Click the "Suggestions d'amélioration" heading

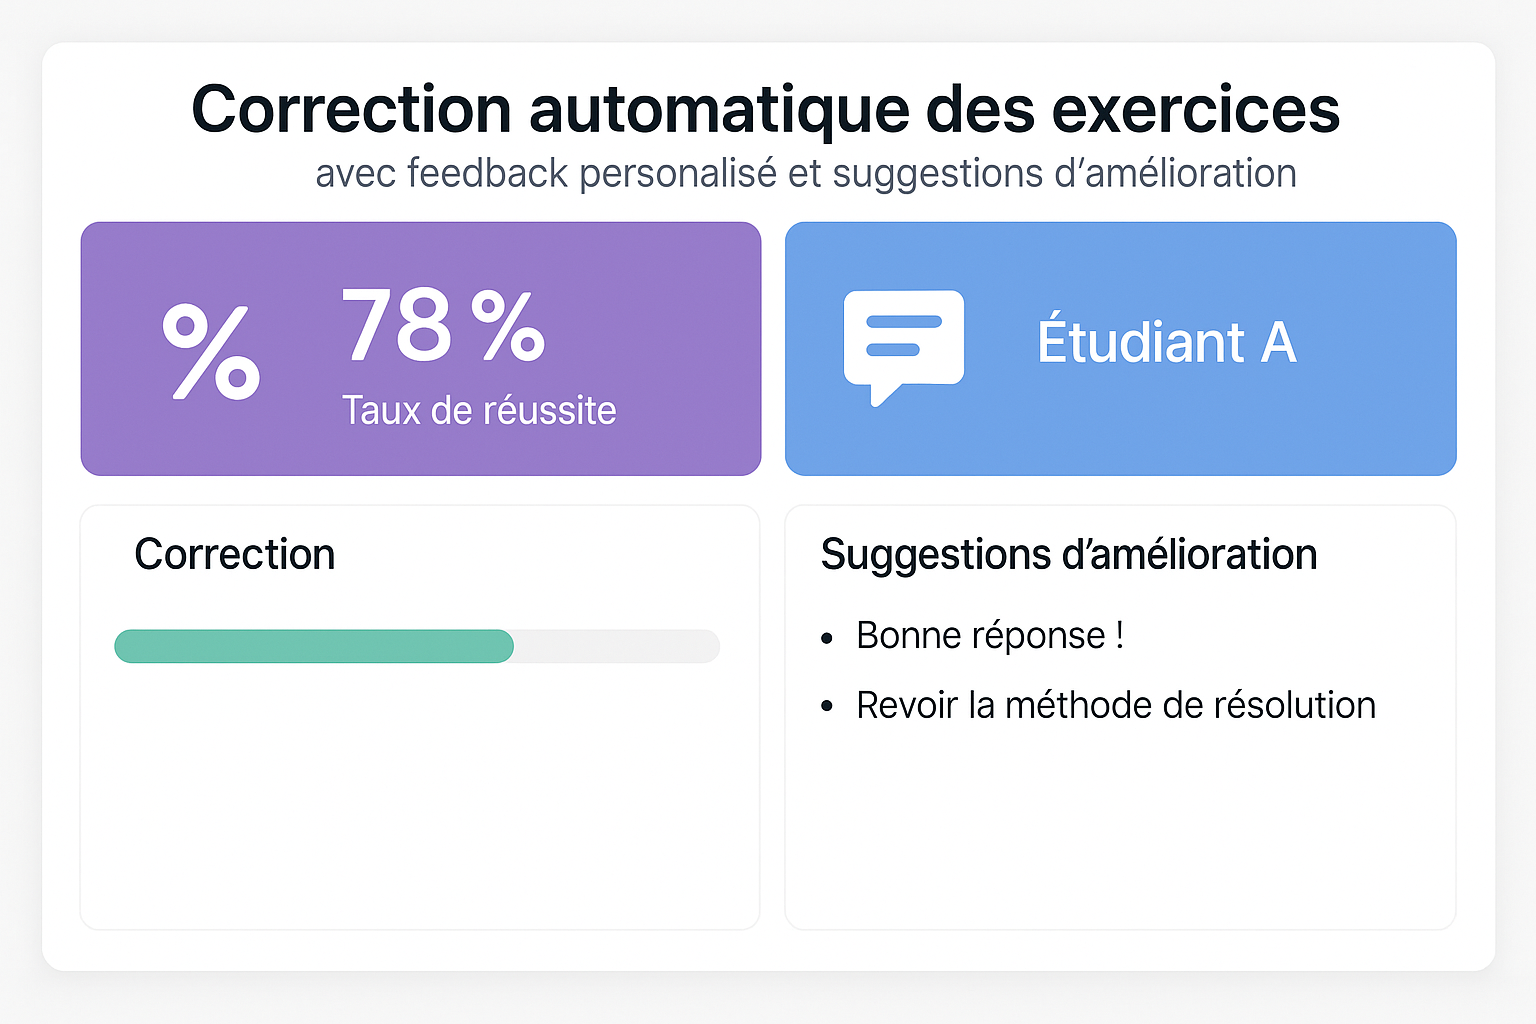(x=1068, y=555)
